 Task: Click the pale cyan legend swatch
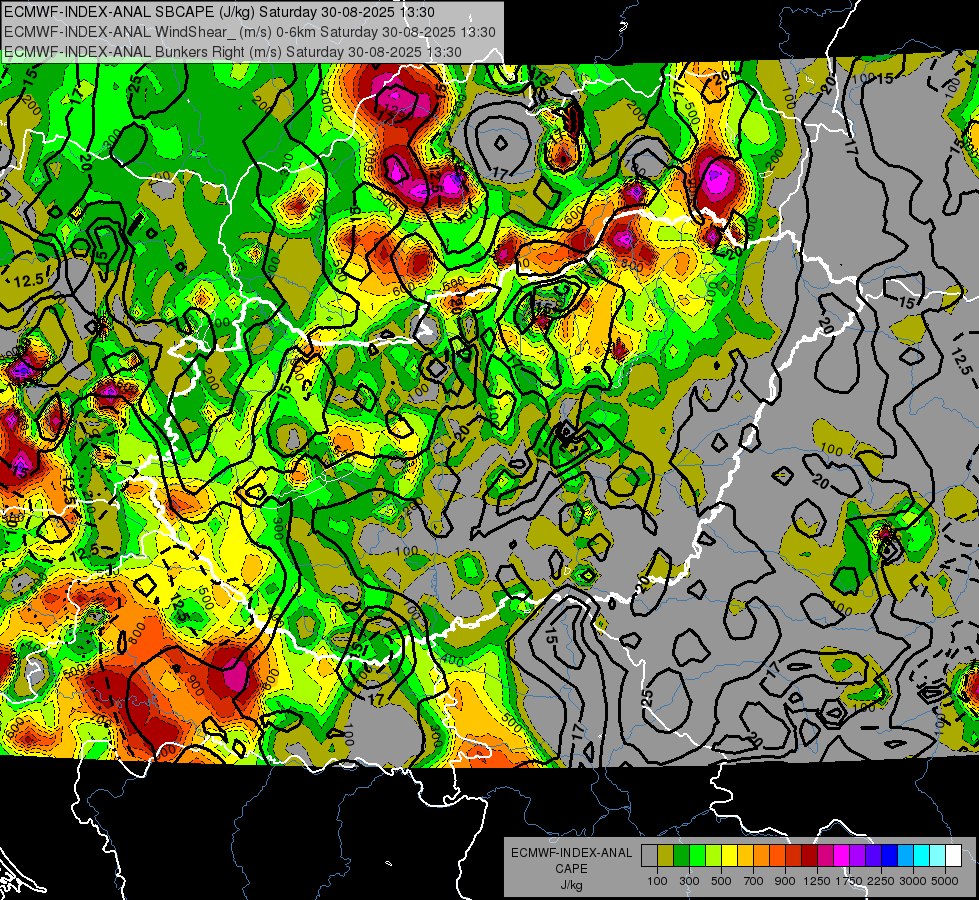938,855
